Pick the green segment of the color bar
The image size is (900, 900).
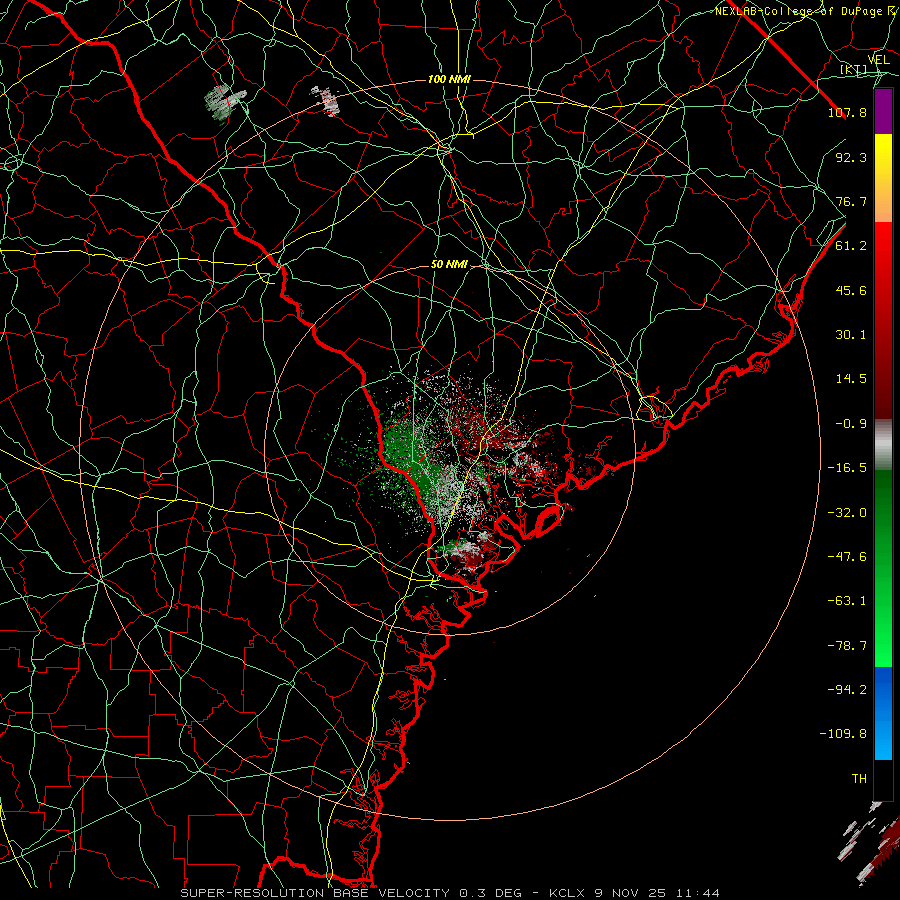pos(883,569)
